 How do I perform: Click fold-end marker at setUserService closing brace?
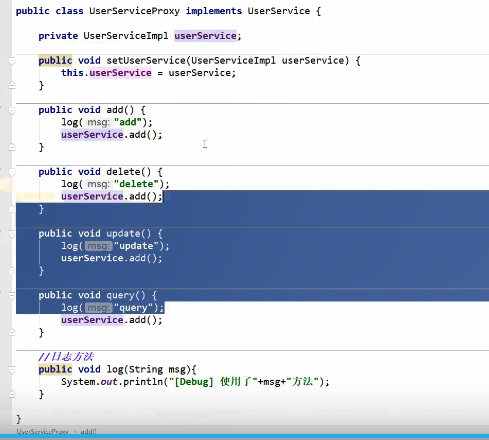[x=12, y=85]
